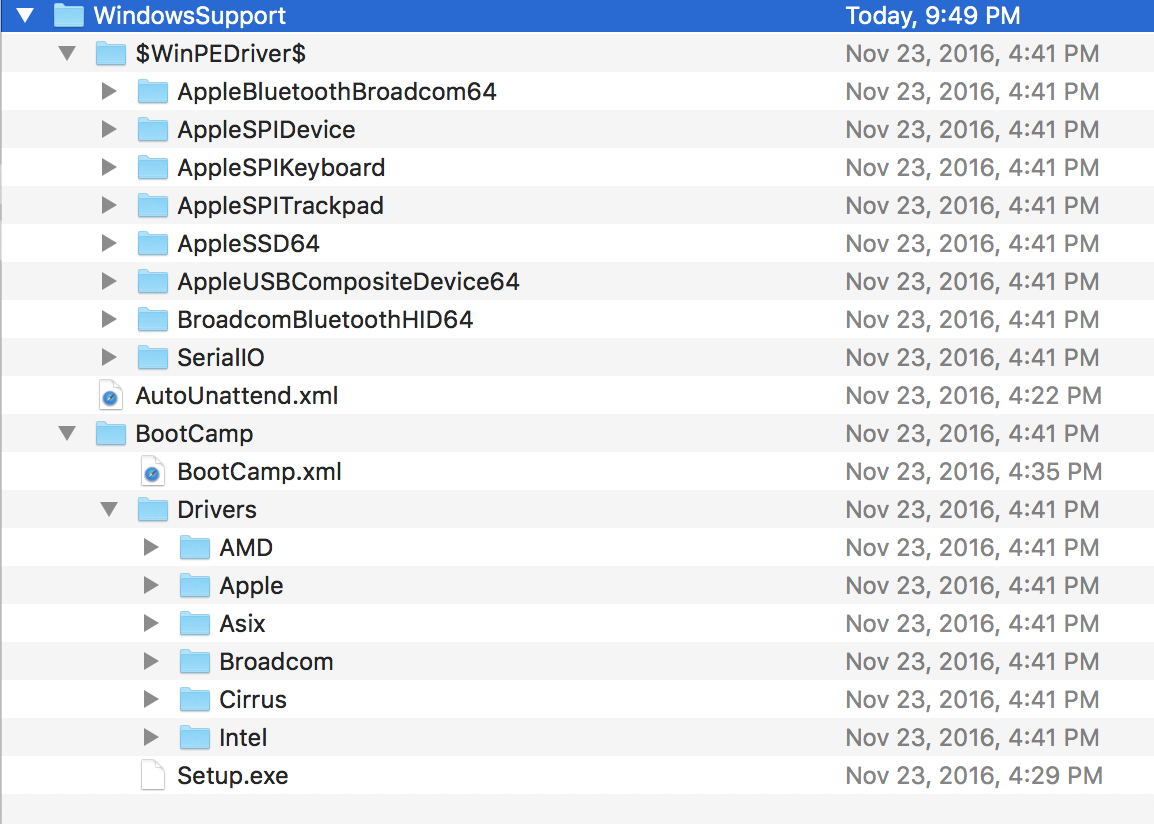Click the Cirrus folder icon
The image size is (1154, 824).
point(195,700)
